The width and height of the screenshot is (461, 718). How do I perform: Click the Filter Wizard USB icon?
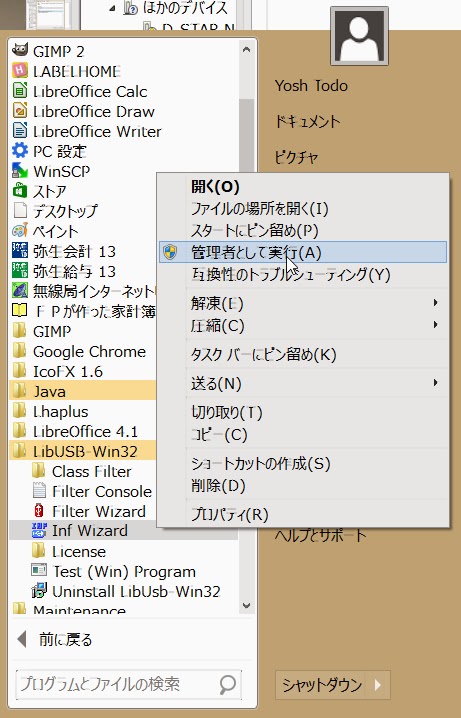click(x=39, y=510)
